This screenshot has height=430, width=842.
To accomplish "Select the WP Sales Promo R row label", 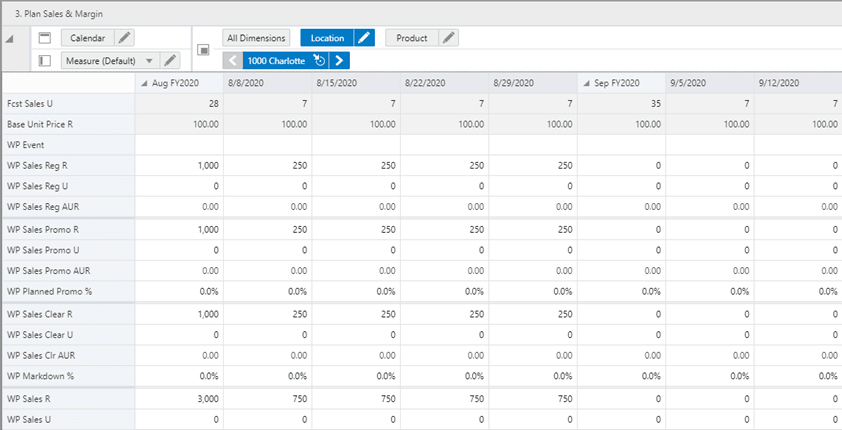I will click(68, 230).
